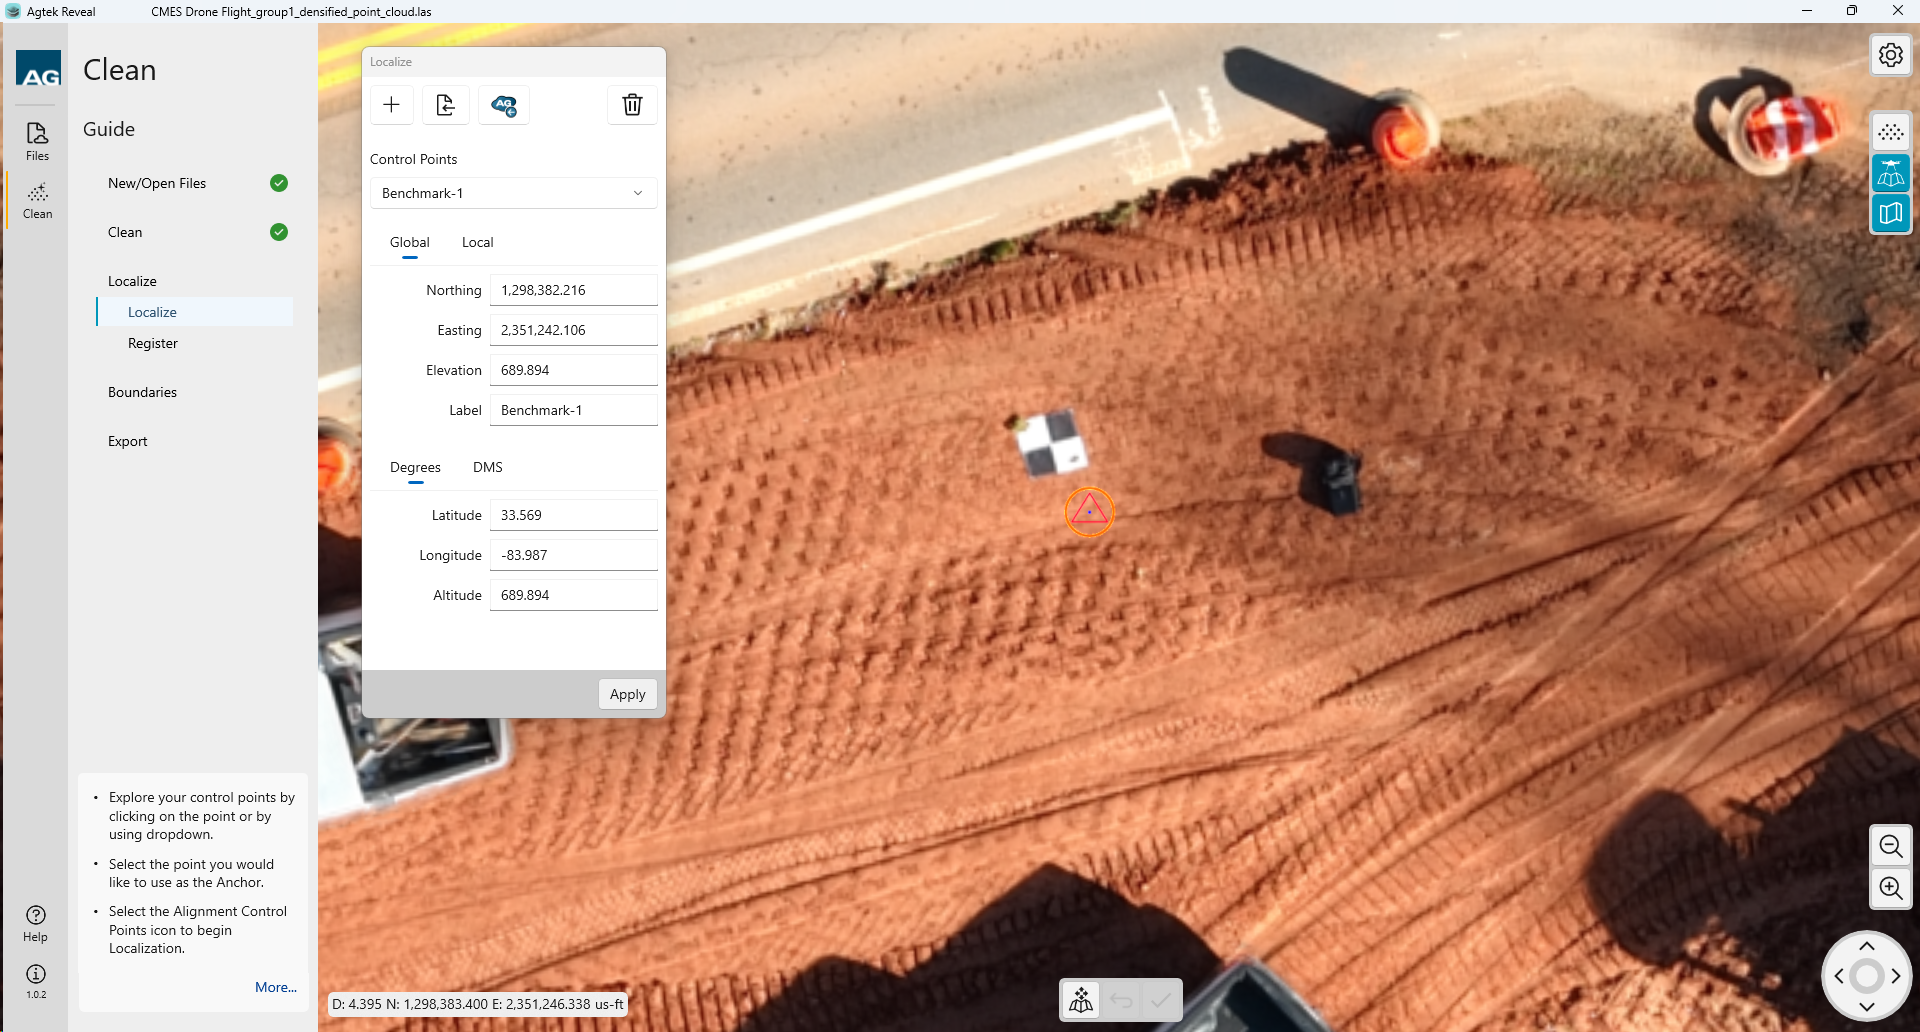Open the Control Points Benchmark-1 dropdown
Image resolution: width=1920 pixels, height=1032 pixels.
[513, 193]
